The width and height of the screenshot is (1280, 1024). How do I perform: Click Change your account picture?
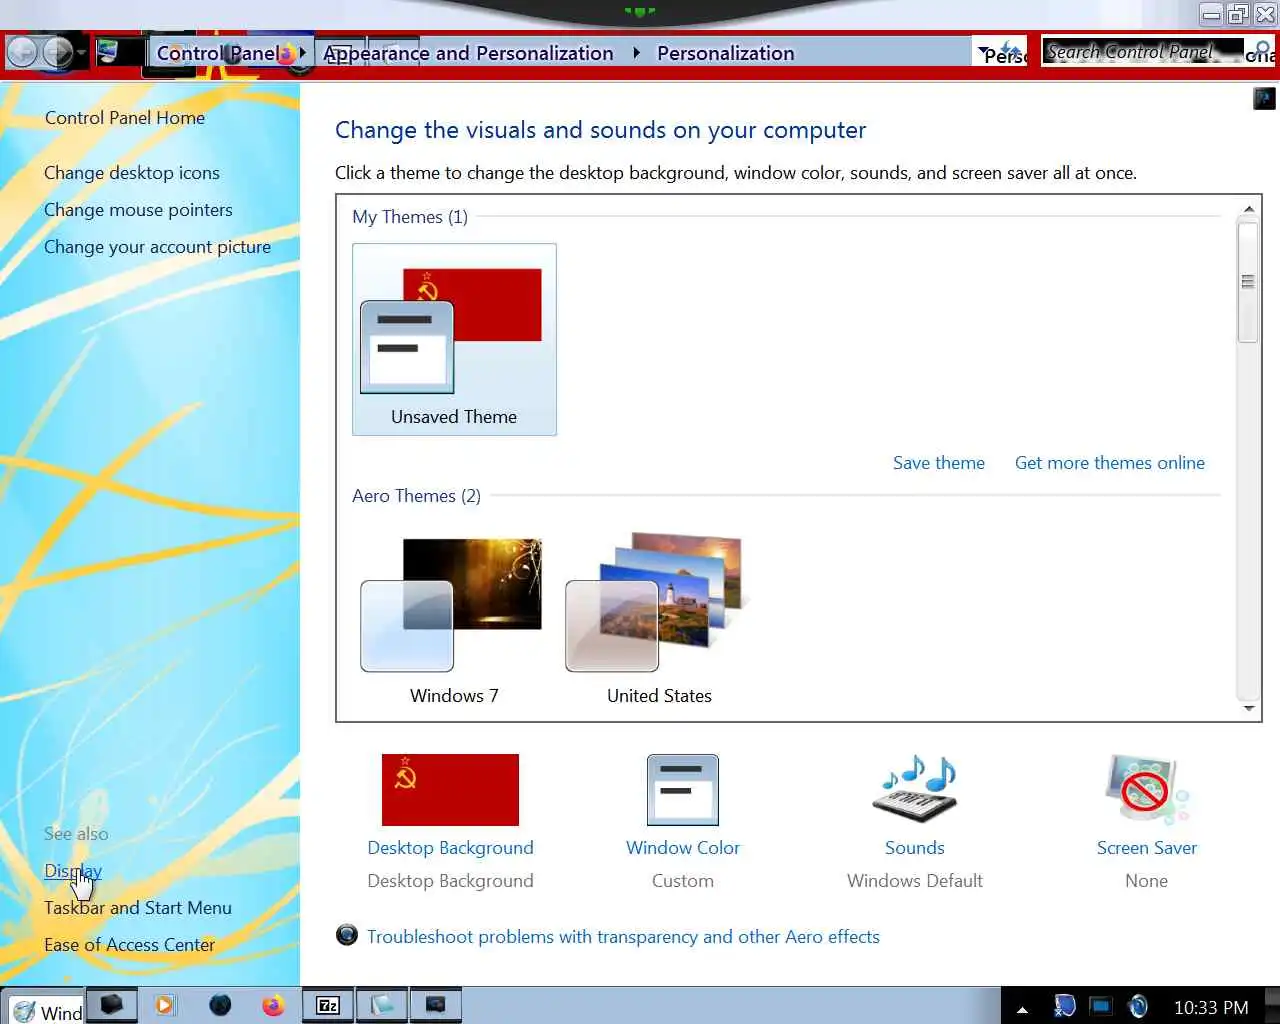coord(157,247)
